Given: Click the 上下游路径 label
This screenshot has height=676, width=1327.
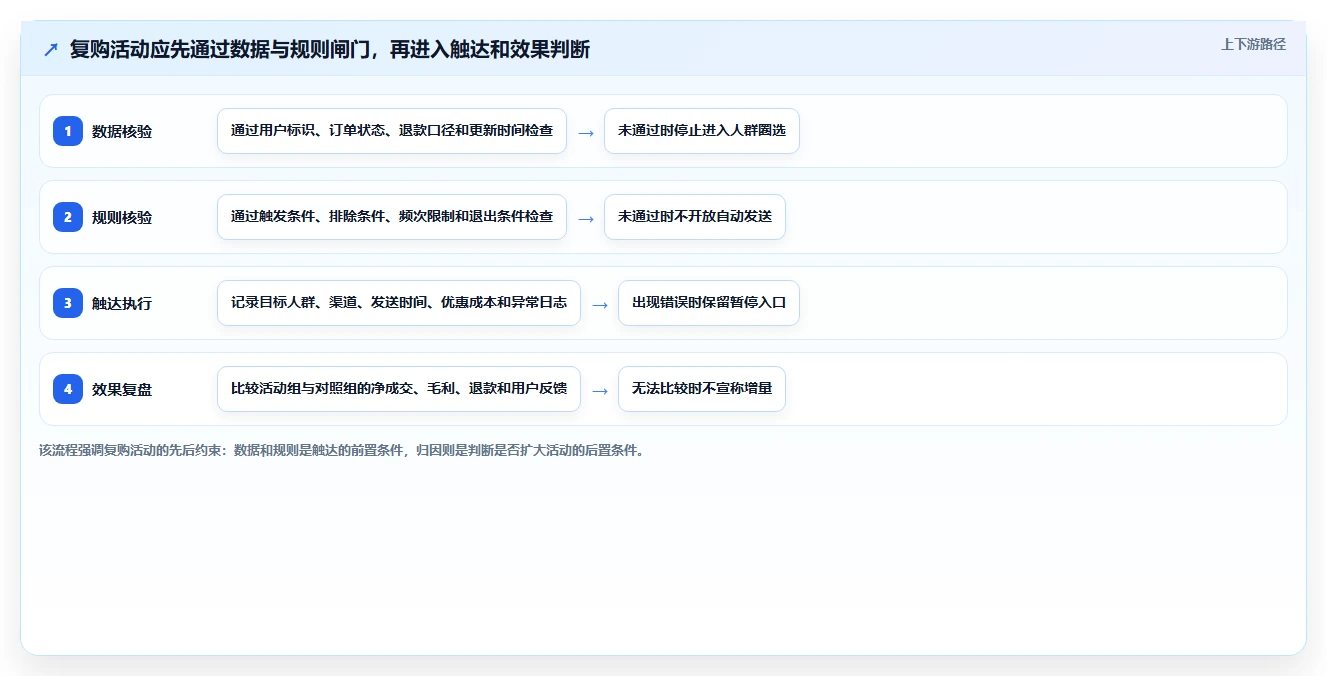Looking at the screenshot, I should 1253,44.
